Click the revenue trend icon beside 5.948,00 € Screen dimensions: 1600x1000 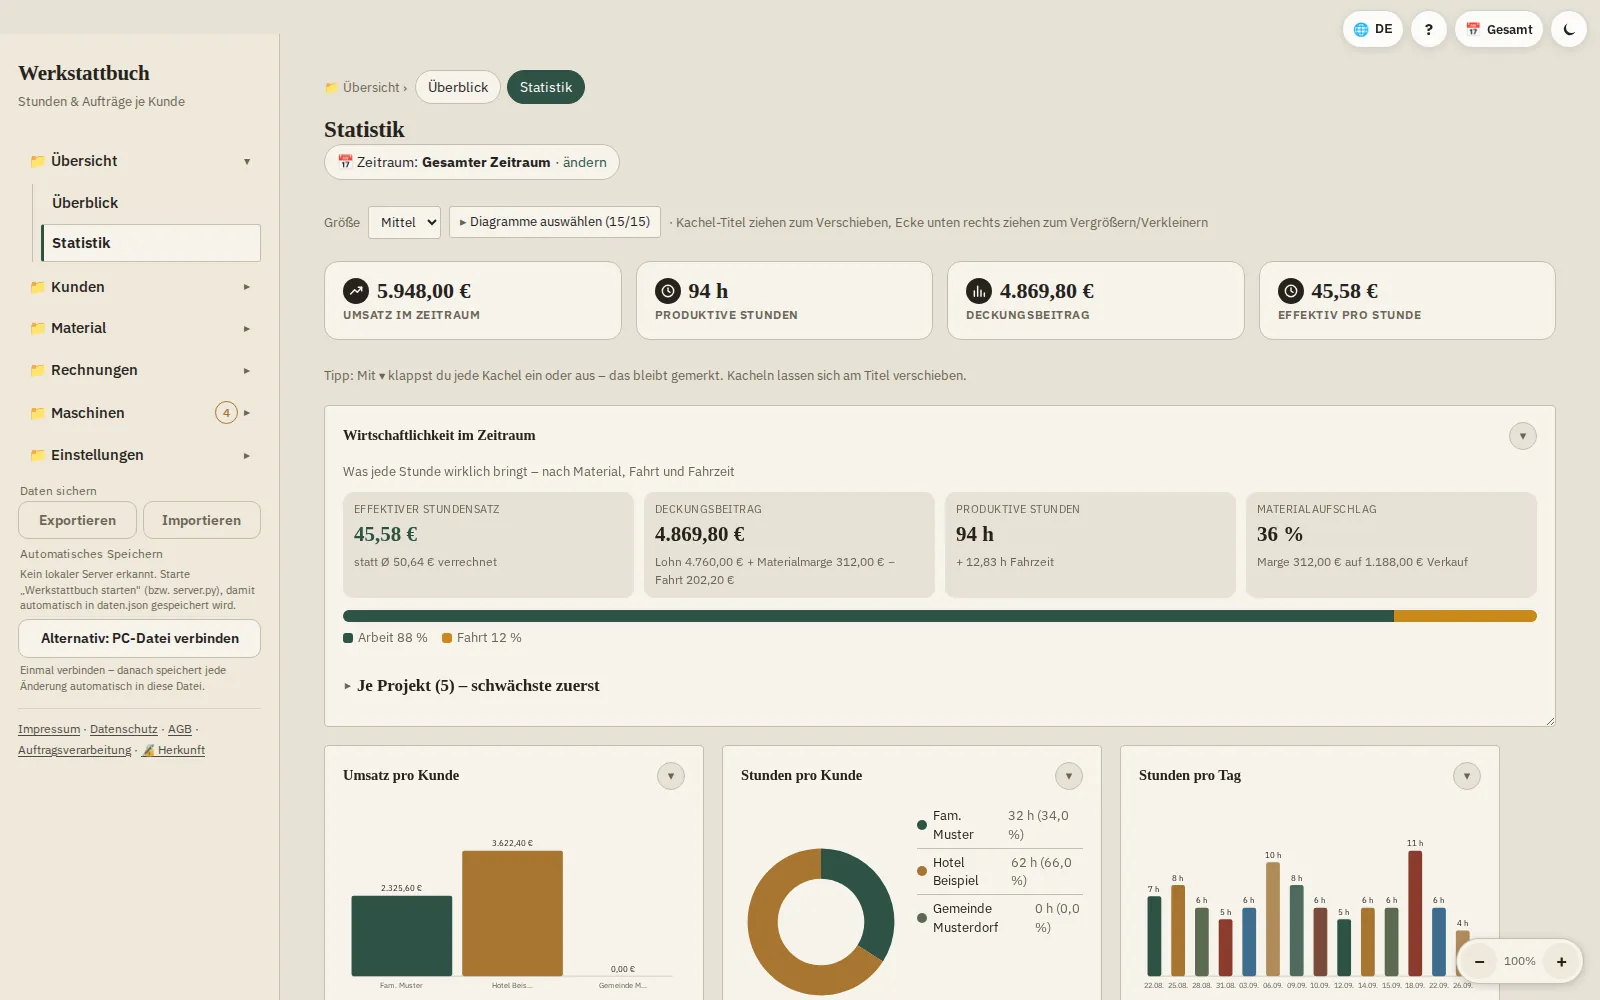[356, 291]
